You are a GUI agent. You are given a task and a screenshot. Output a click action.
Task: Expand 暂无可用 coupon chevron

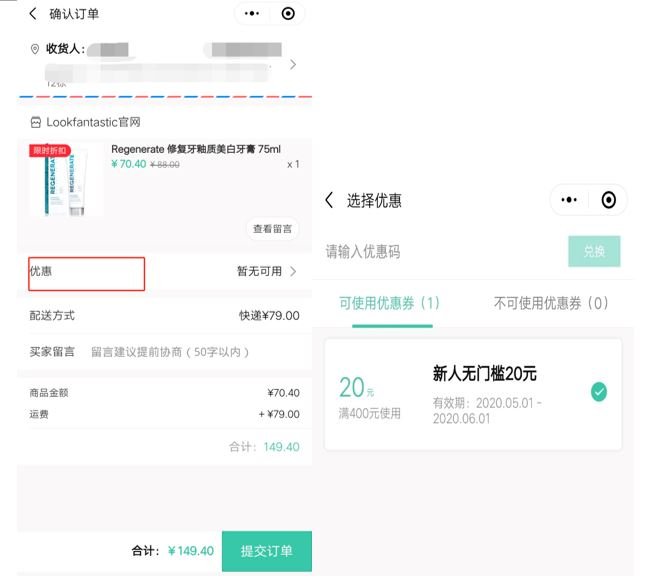point(294,271)
